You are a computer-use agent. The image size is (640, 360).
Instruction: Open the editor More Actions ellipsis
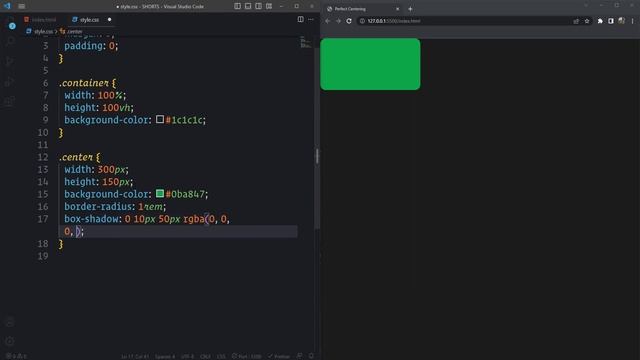311,19
